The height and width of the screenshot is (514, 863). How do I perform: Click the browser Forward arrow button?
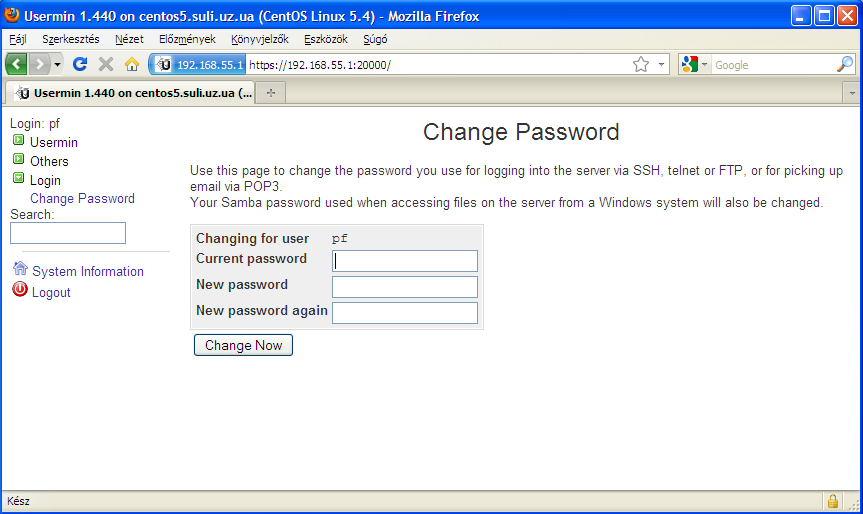[39, 64]
